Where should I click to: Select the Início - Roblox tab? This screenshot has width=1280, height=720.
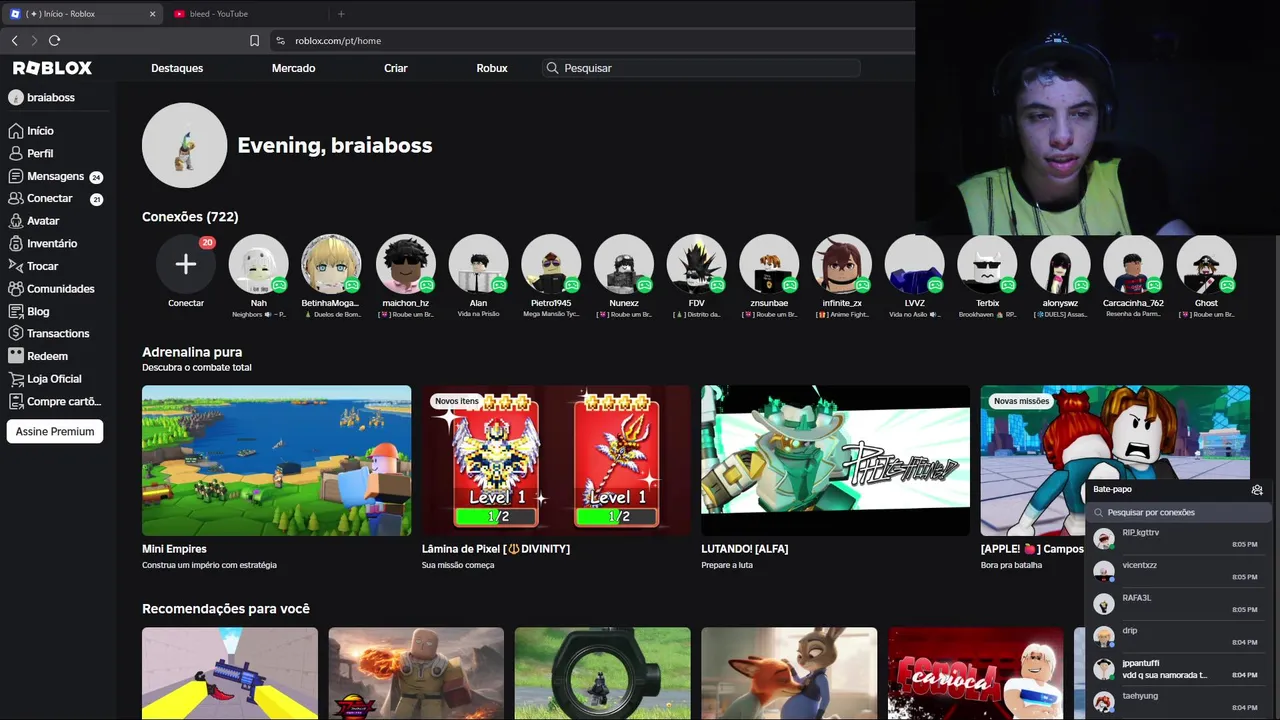tap(82, 14)
